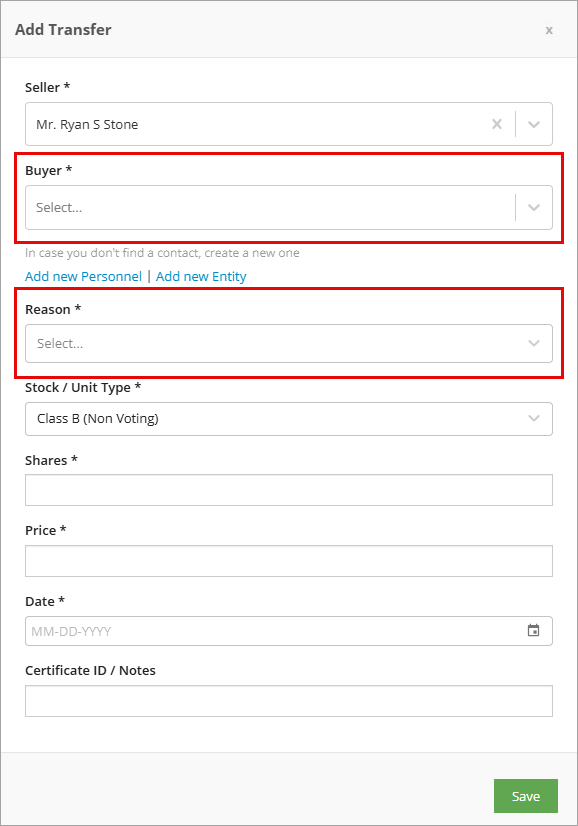Viewport: 578px width, 826px height.
Task: Click into the Date MM-DD-YYYY field
Action: pyautogui.click(x=289, y=631)
